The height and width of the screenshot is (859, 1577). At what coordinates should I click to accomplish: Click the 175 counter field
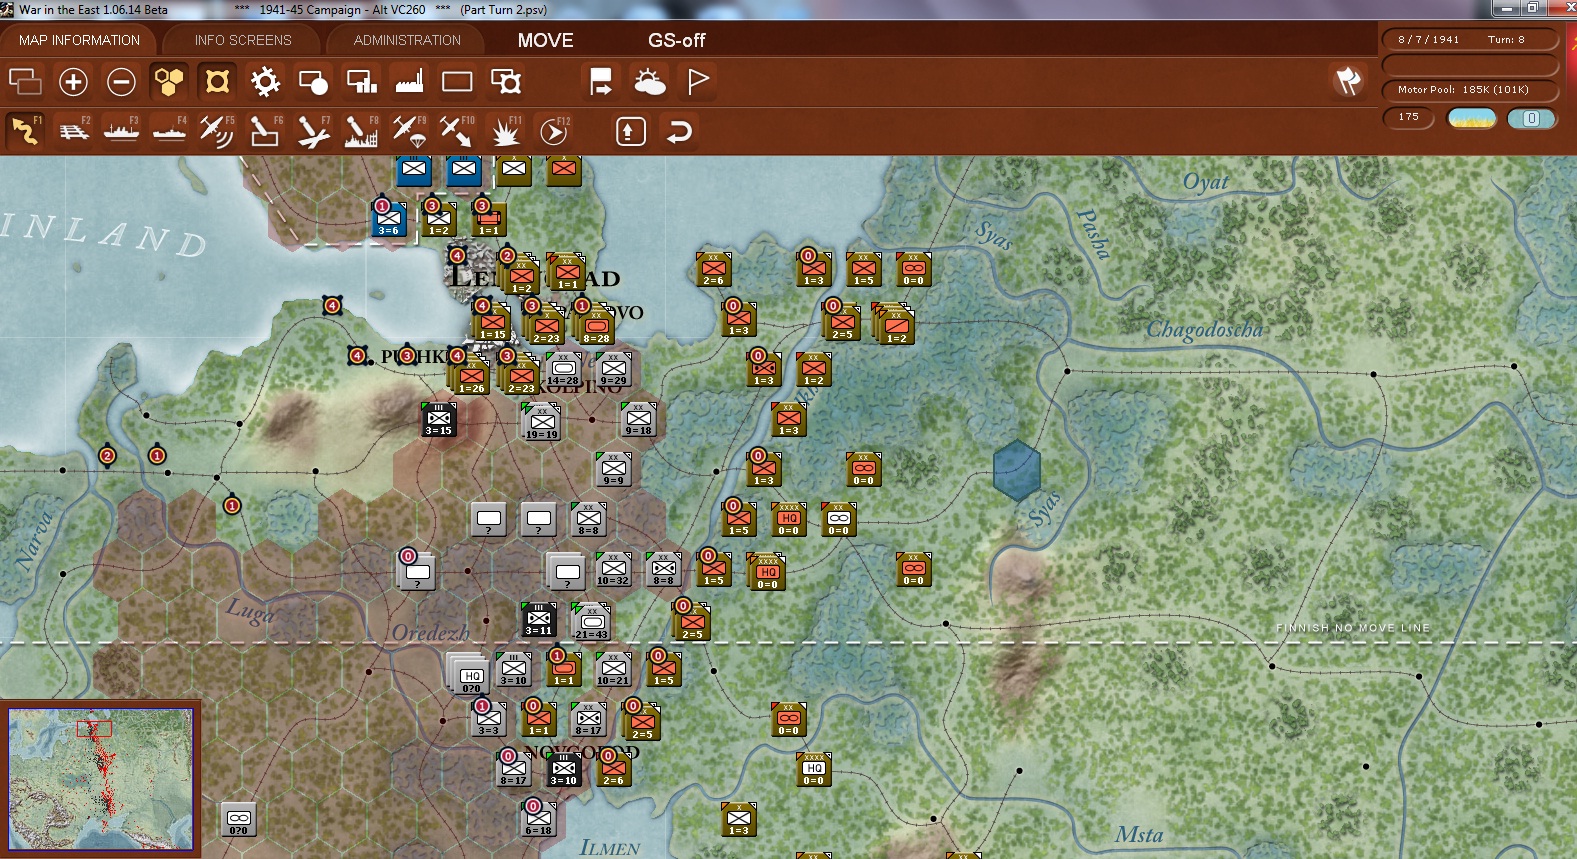[x=1408, y=117]
